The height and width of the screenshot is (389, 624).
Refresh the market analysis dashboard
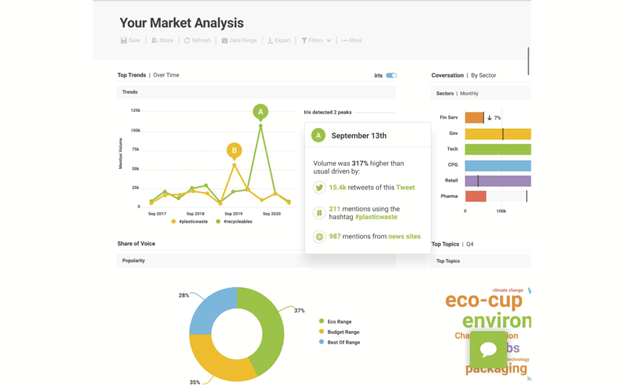point(197,40)
